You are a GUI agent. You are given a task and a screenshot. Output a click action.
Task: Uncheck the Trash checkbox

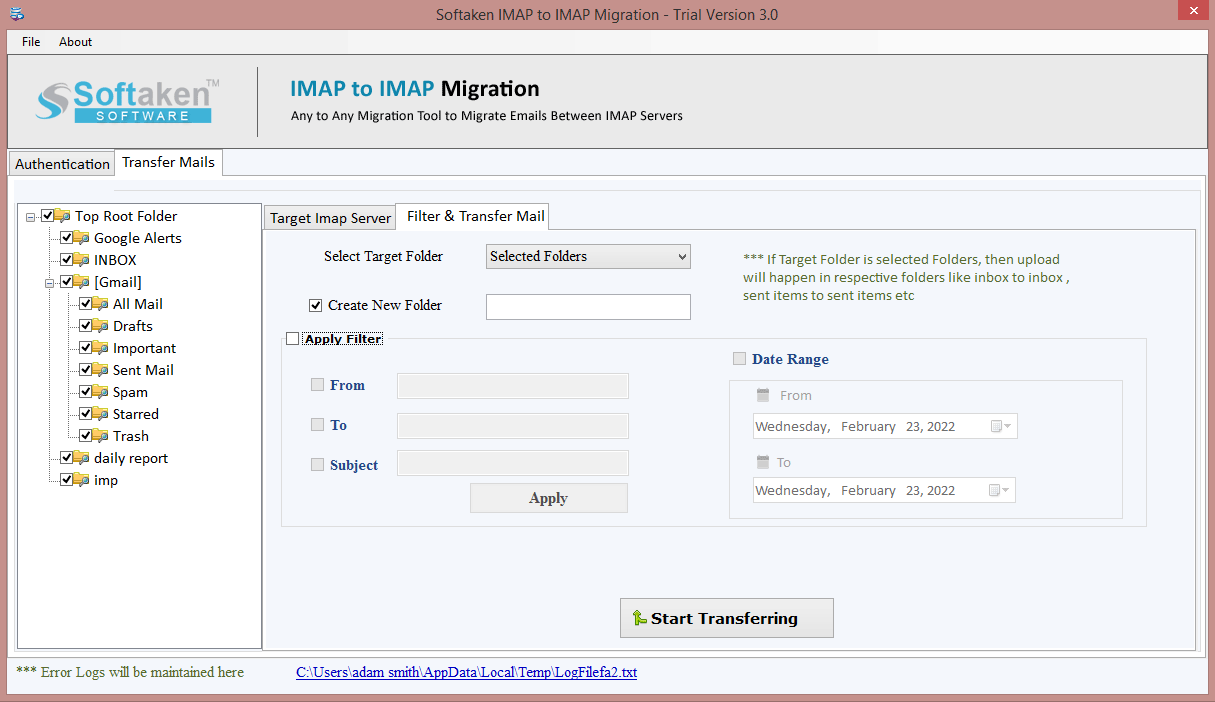click(86, 436)
